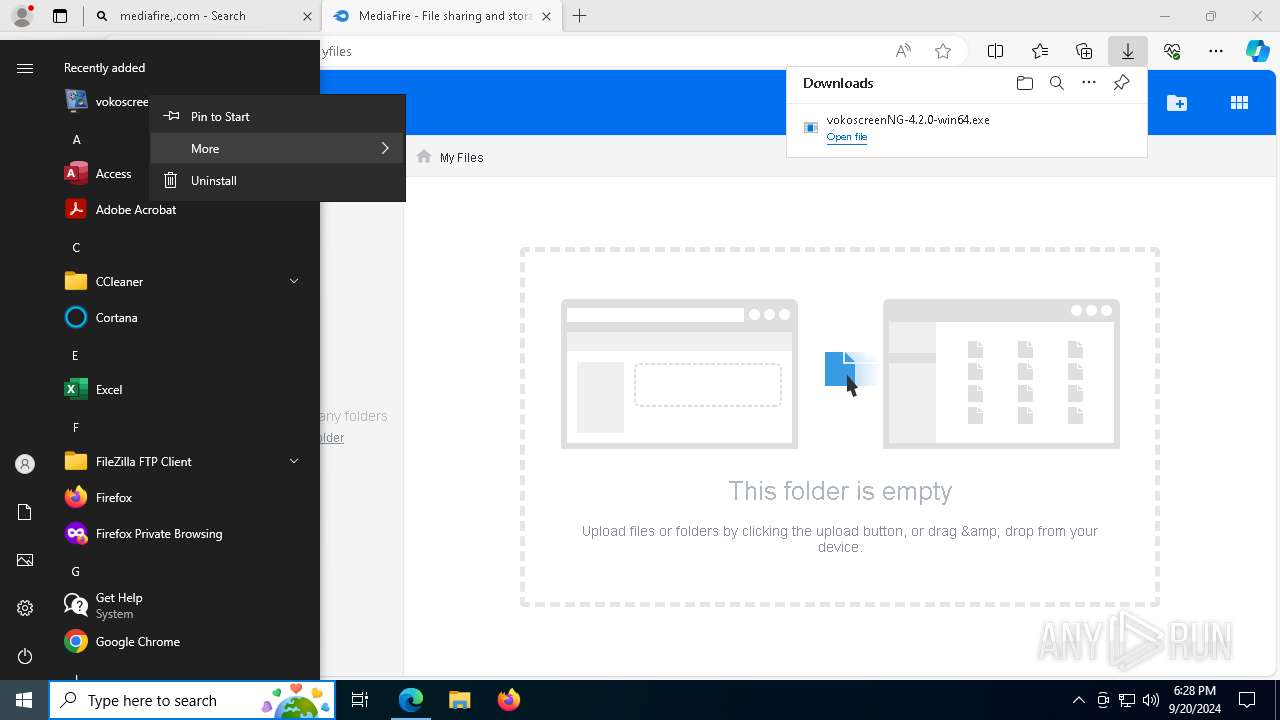The height and width of the screenshot is (720, 1280).
Task: Open File Explorer from taskbar
Action: (460, 700)
